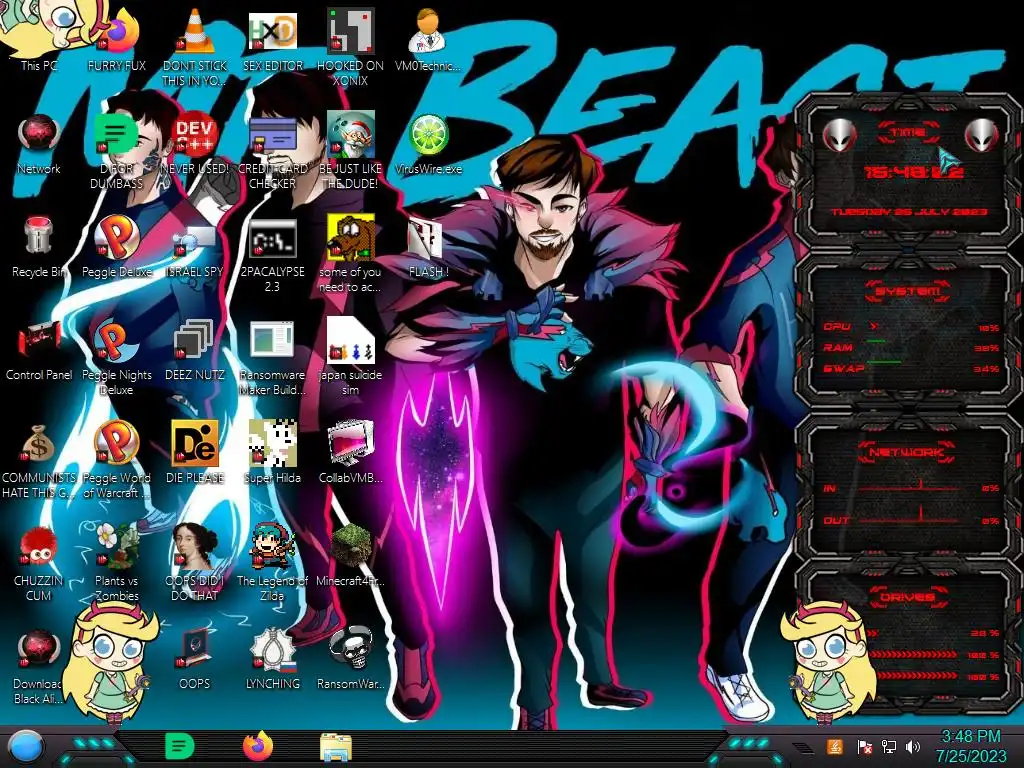Screen dimensions: 1024x768
Task: Select the VLC traffic cone icon
Action: point(195,46)
